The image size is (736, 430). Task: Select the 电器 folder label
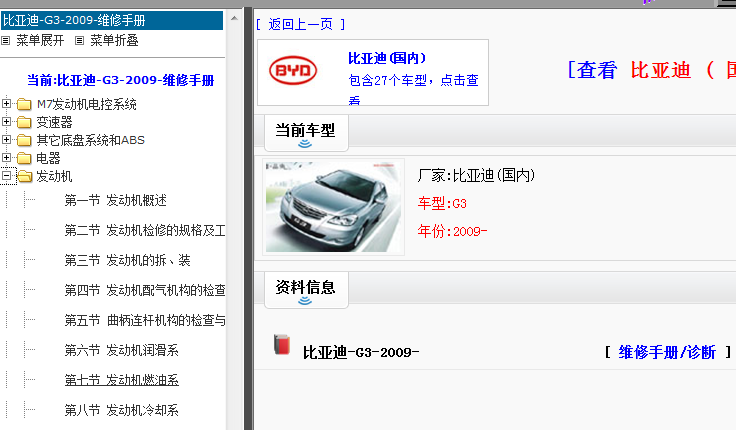48,159
